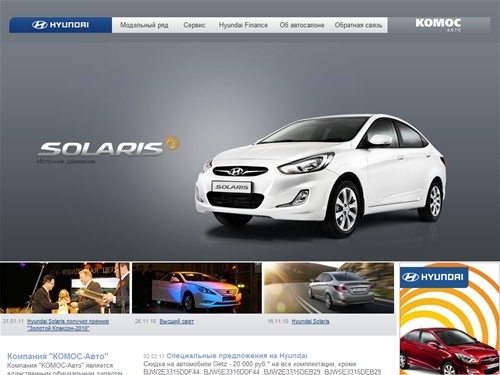Go to Об автосалоне section
Screen dimensions: 500x375
(x=302, y=25)
